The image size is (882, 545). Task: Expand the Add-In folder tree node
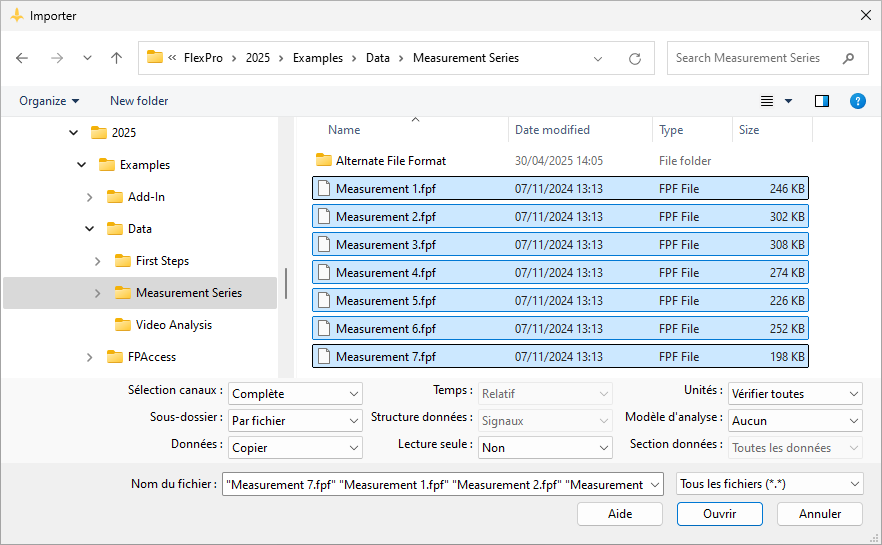point(90,197)
